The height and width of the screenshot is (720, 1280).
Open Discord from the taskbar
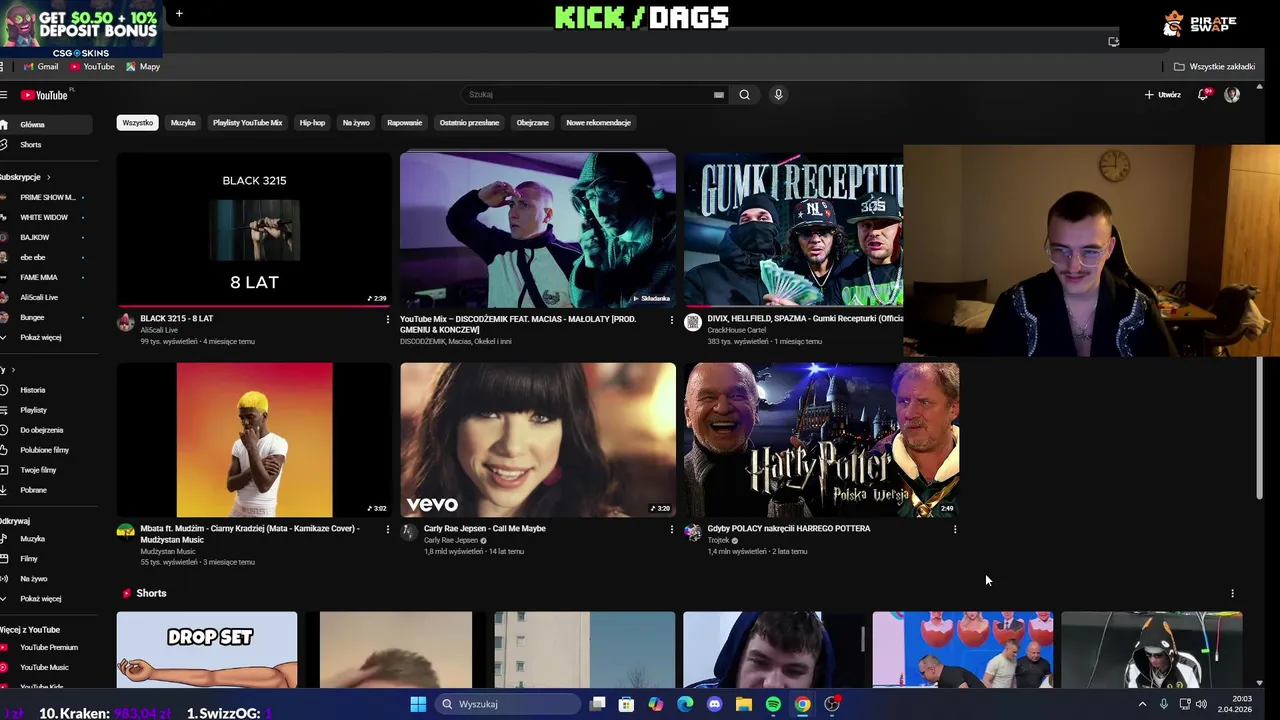coord(714,704)
